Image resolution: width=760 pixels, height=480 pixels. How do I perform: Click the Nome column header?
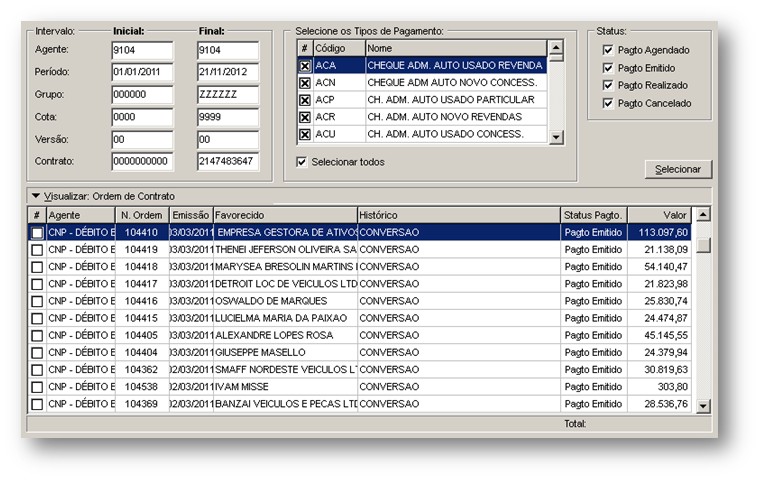(x=456, y=48)
